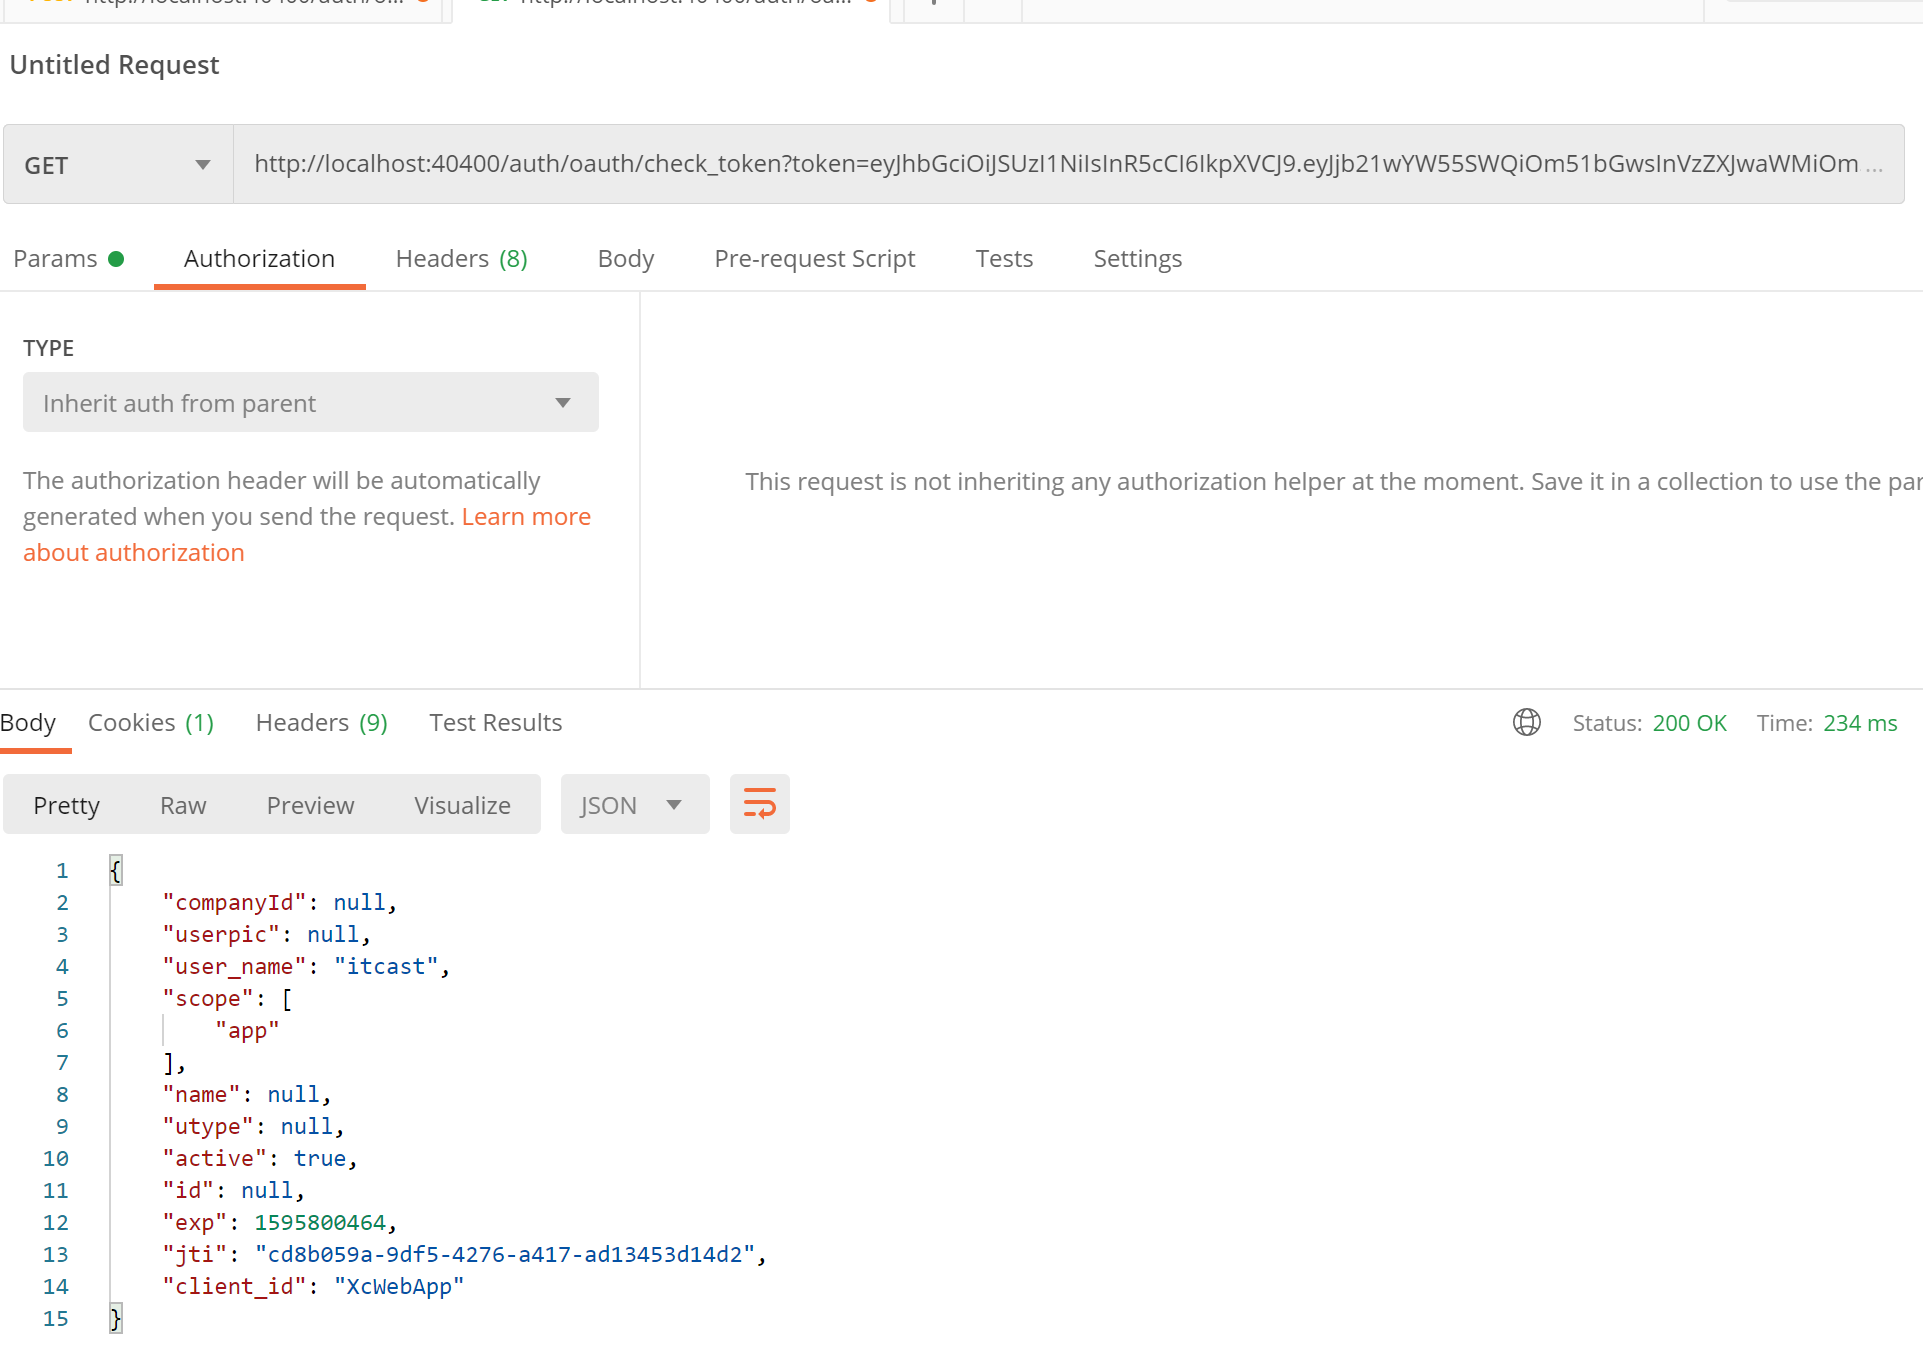Screen dimensions: 1923x1371
Task: Toggle the line wrap icon
Action: click(x=760, y=804)
